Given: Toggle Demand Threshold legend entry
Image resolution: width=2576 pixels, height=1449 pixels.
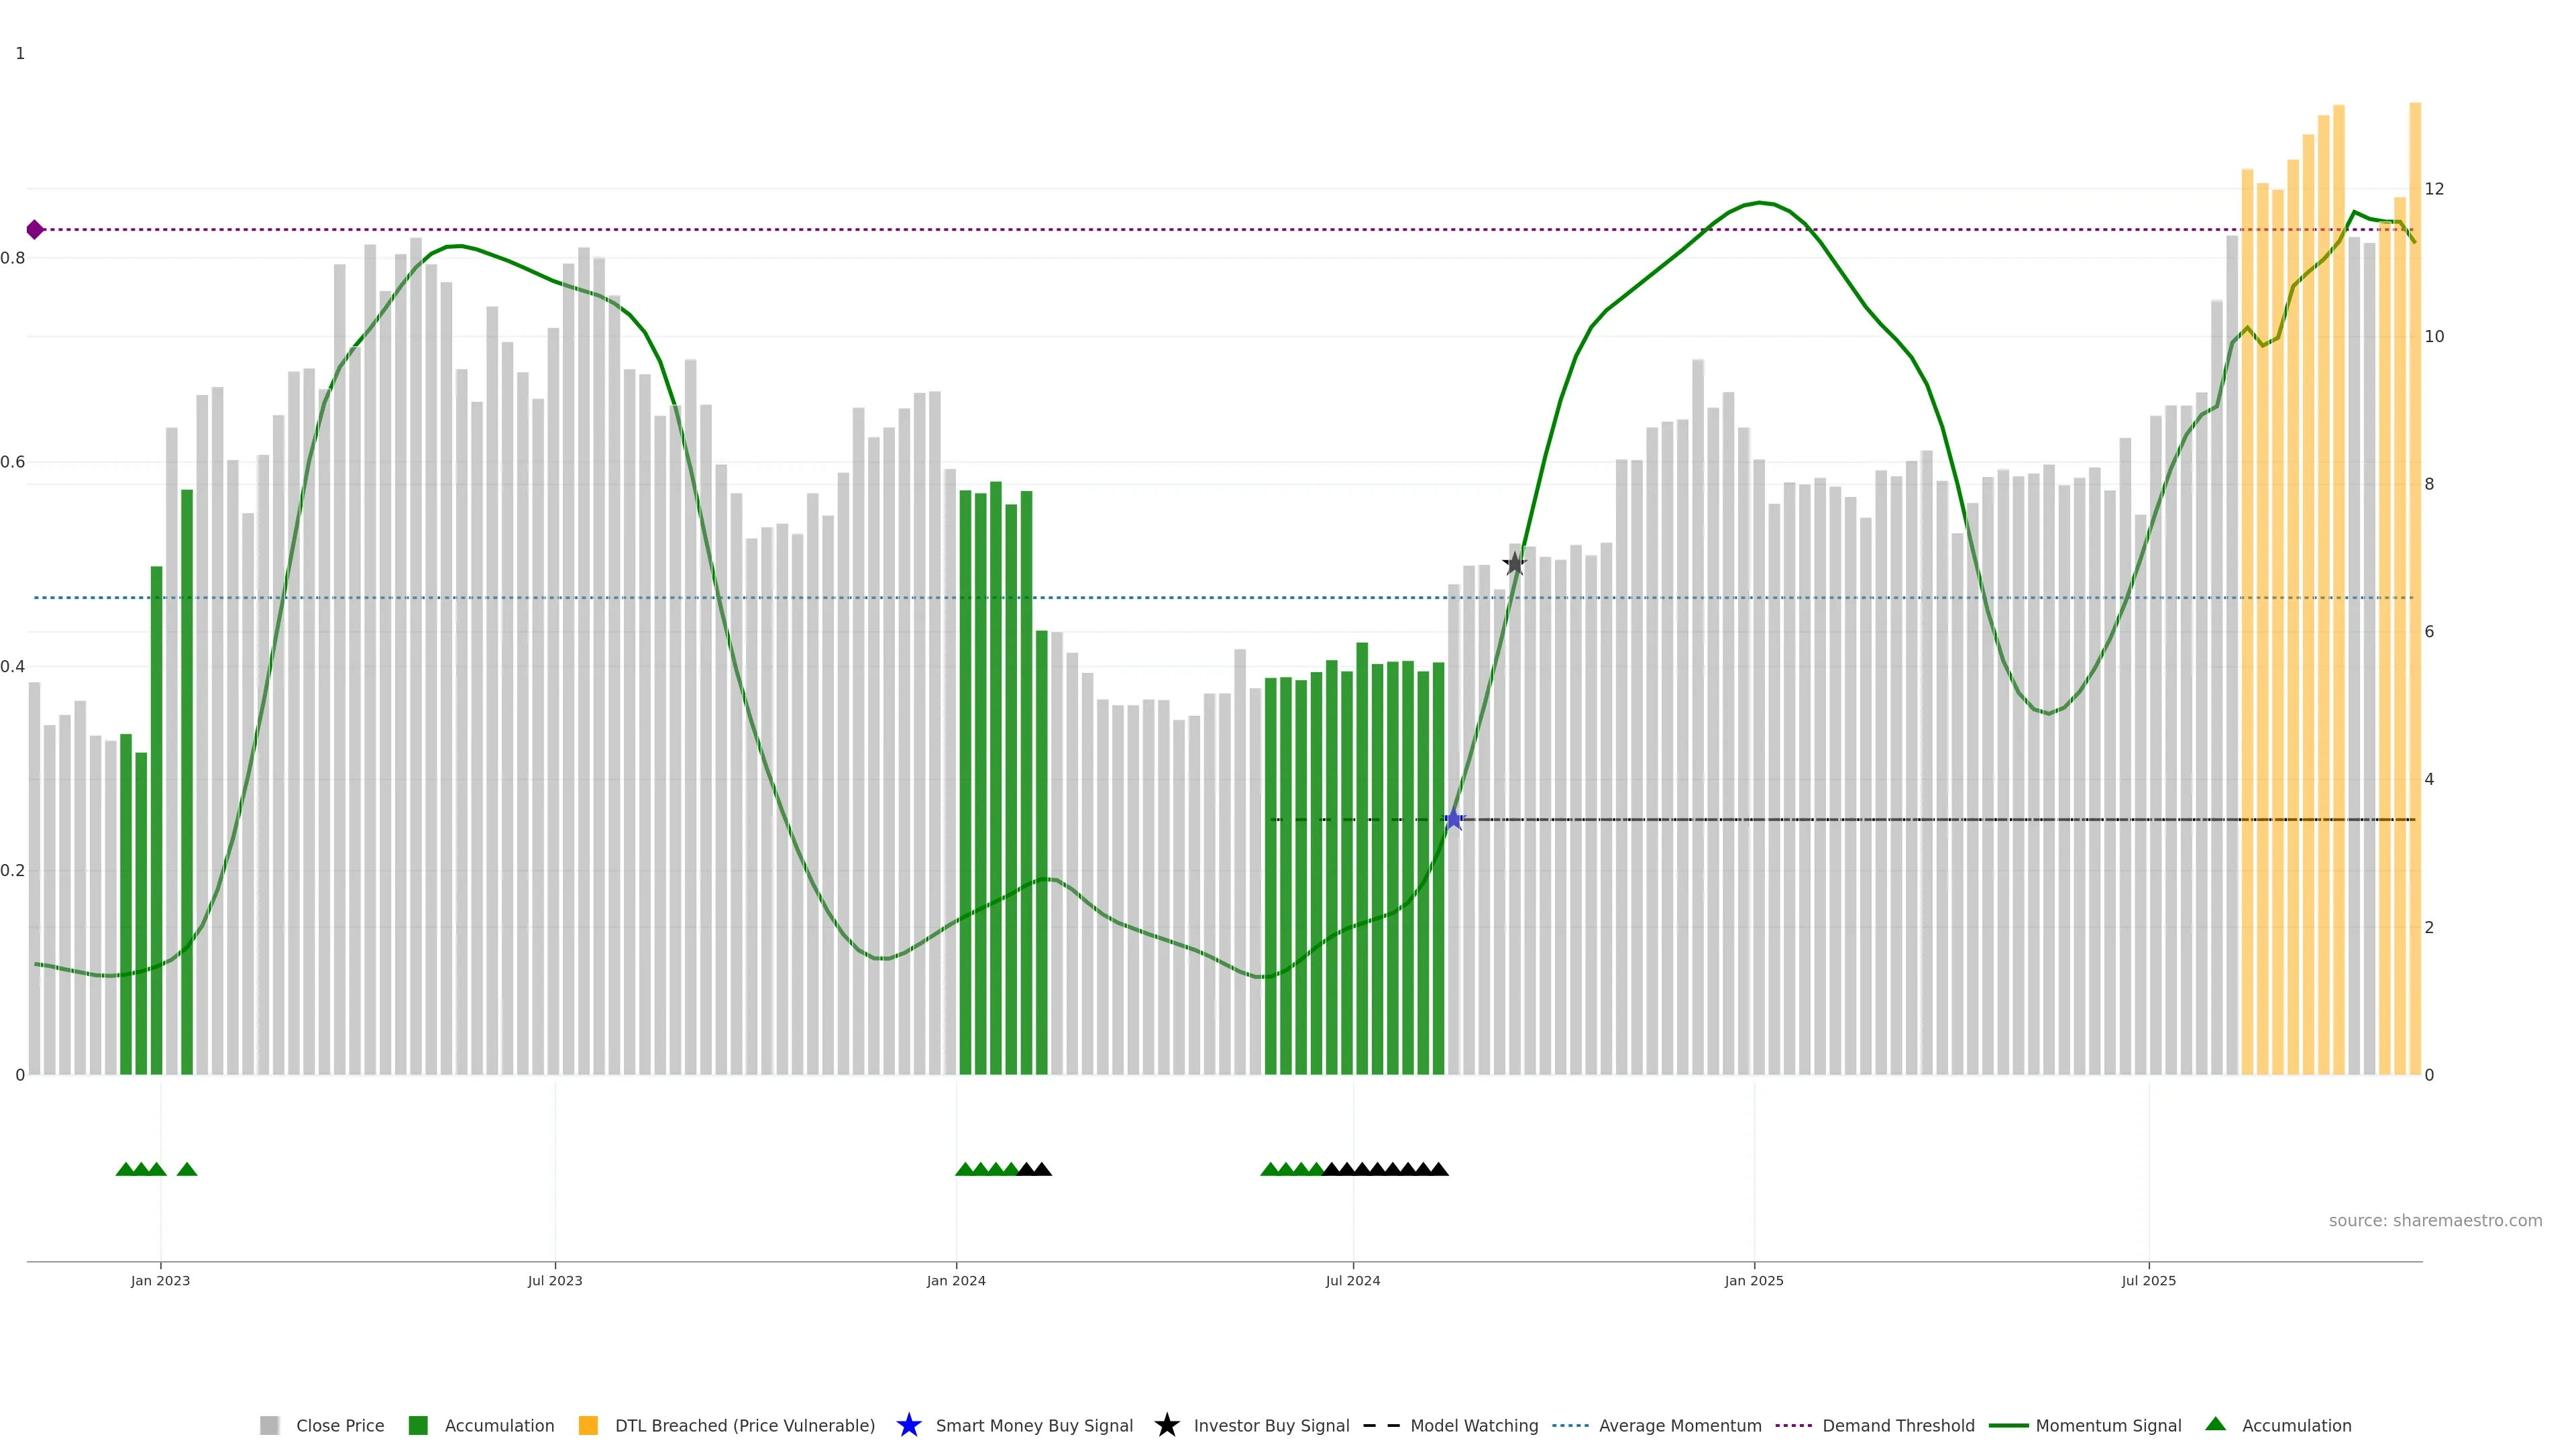Looking at the screenshot, I should 1897,1425.
